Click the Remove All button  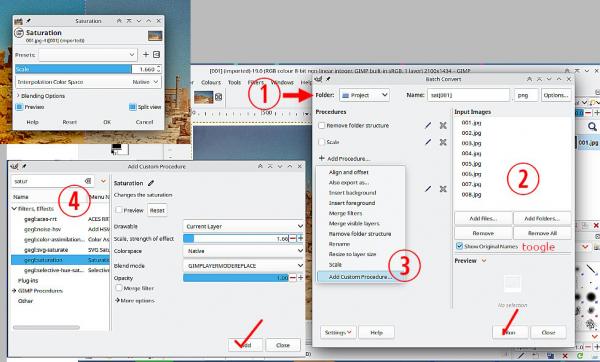click(542, 233)
